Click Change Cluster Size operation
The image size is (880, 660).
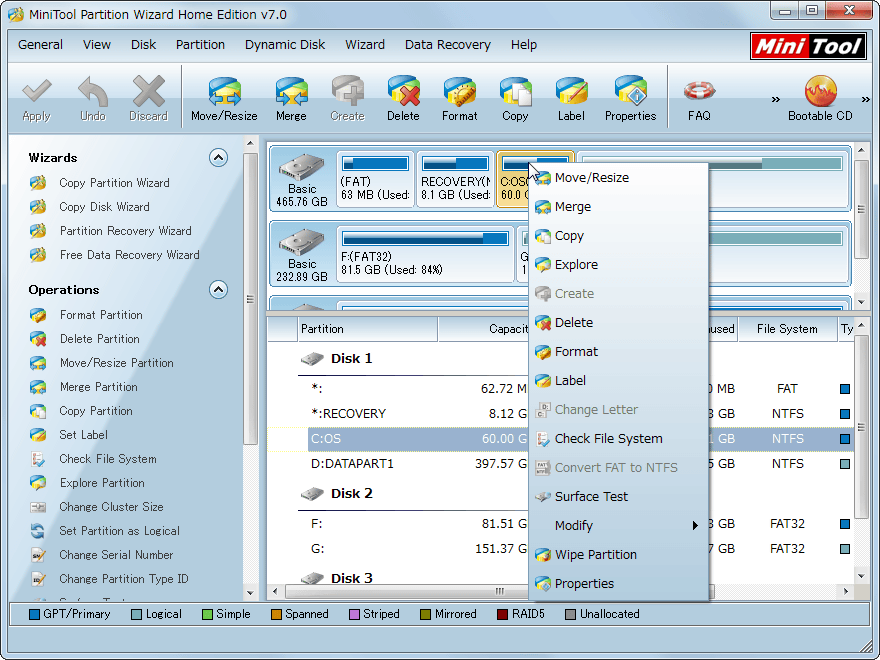pyautogui.click(x=111, y=507)
